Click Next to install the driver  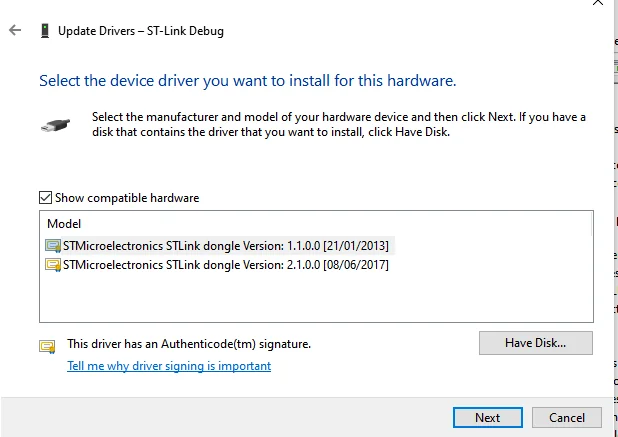[487, 418]
